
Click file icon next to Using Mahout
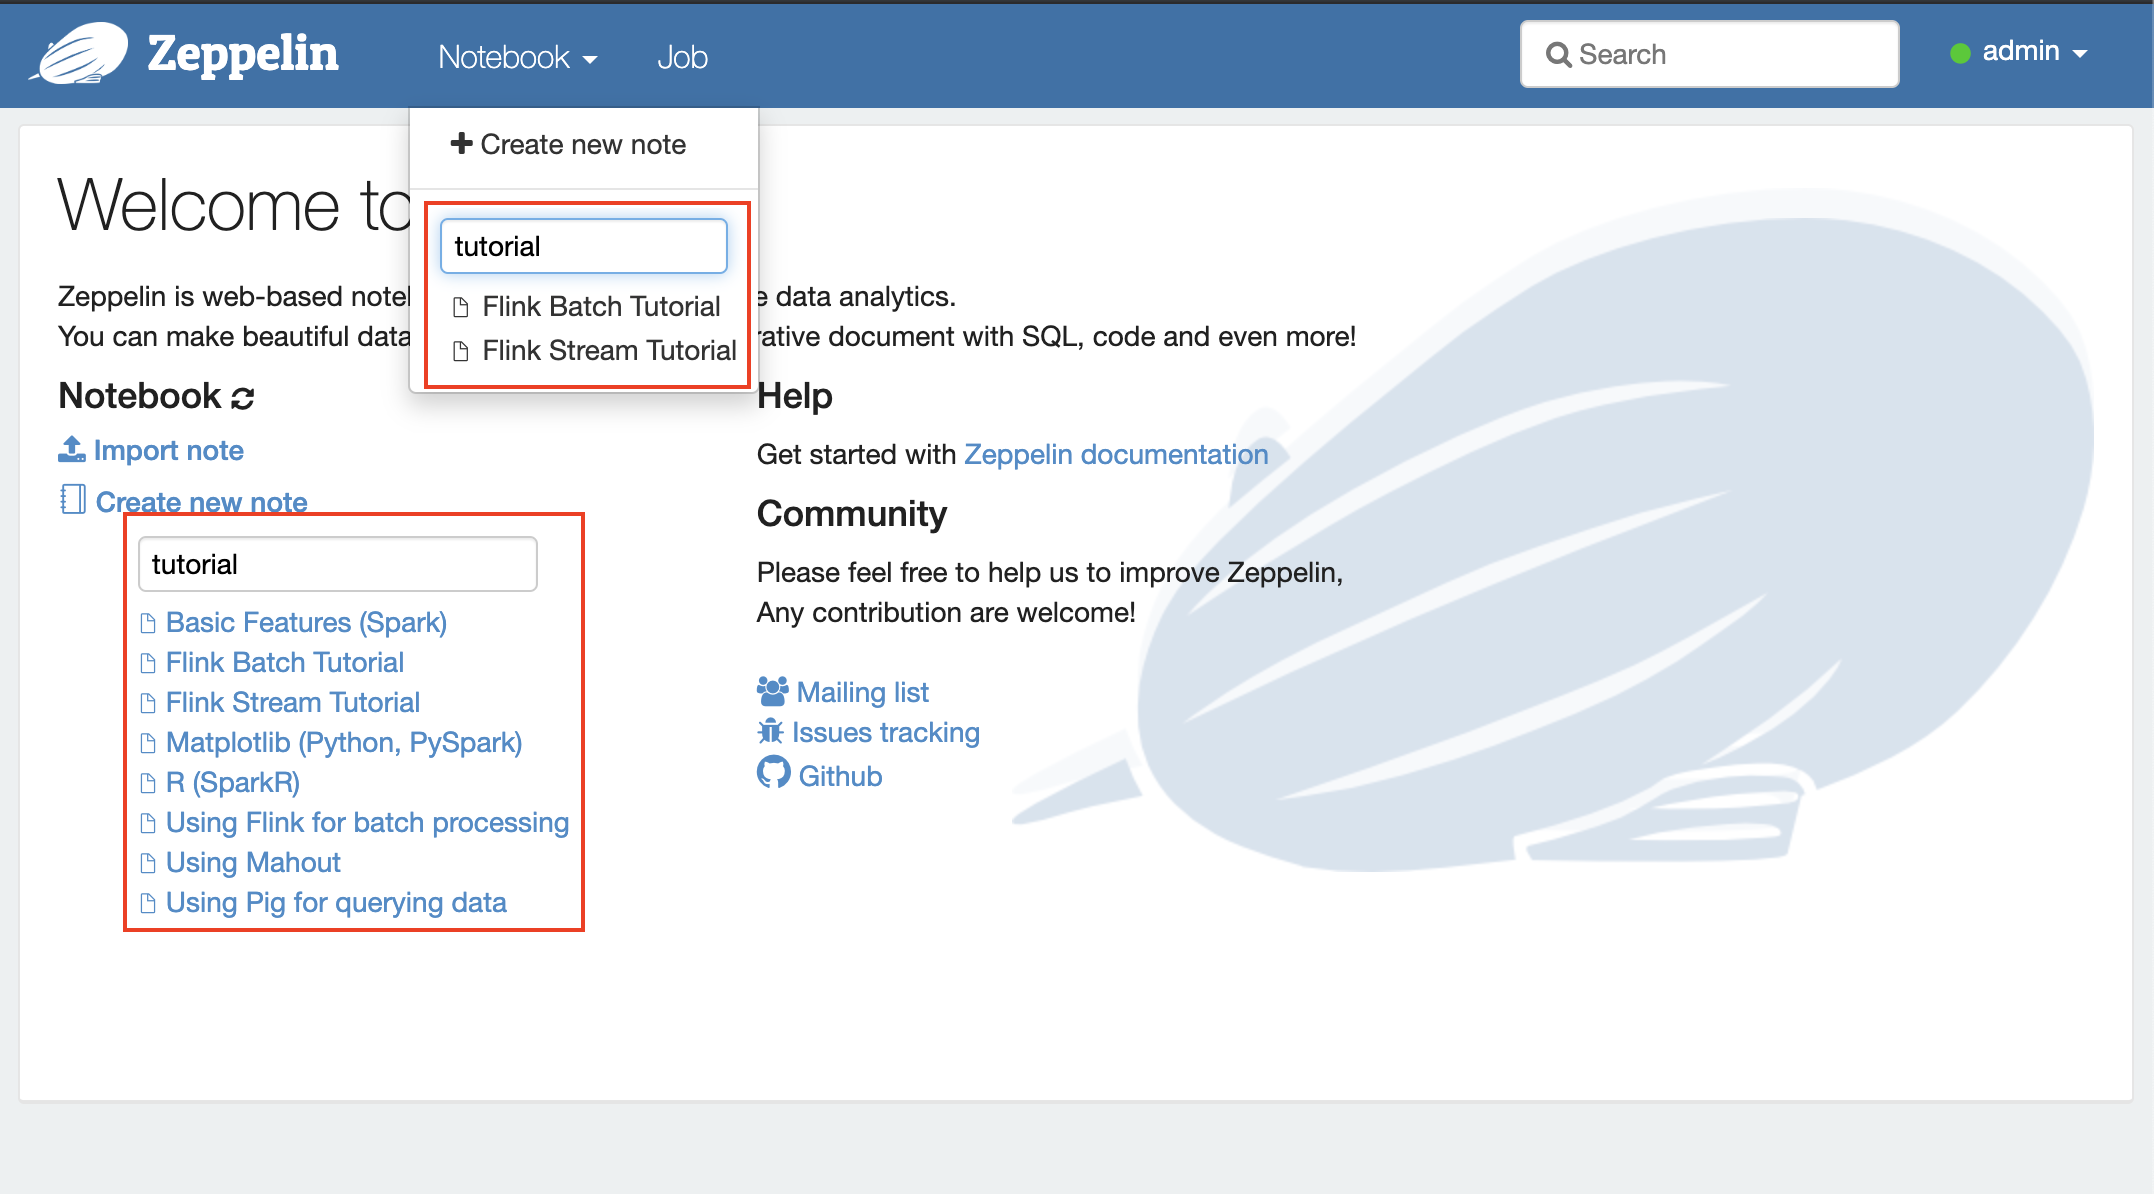[148, 863]
